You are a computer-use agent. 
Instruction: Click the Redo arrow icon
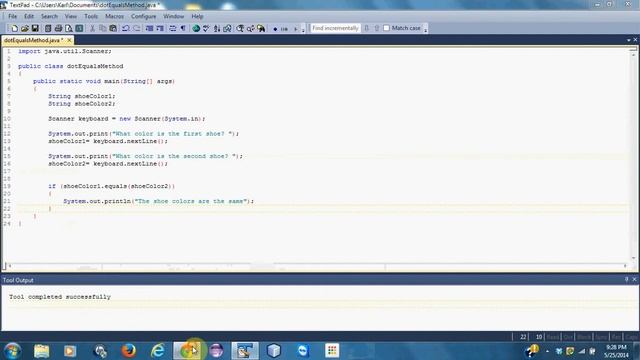(x=136, y=28)
